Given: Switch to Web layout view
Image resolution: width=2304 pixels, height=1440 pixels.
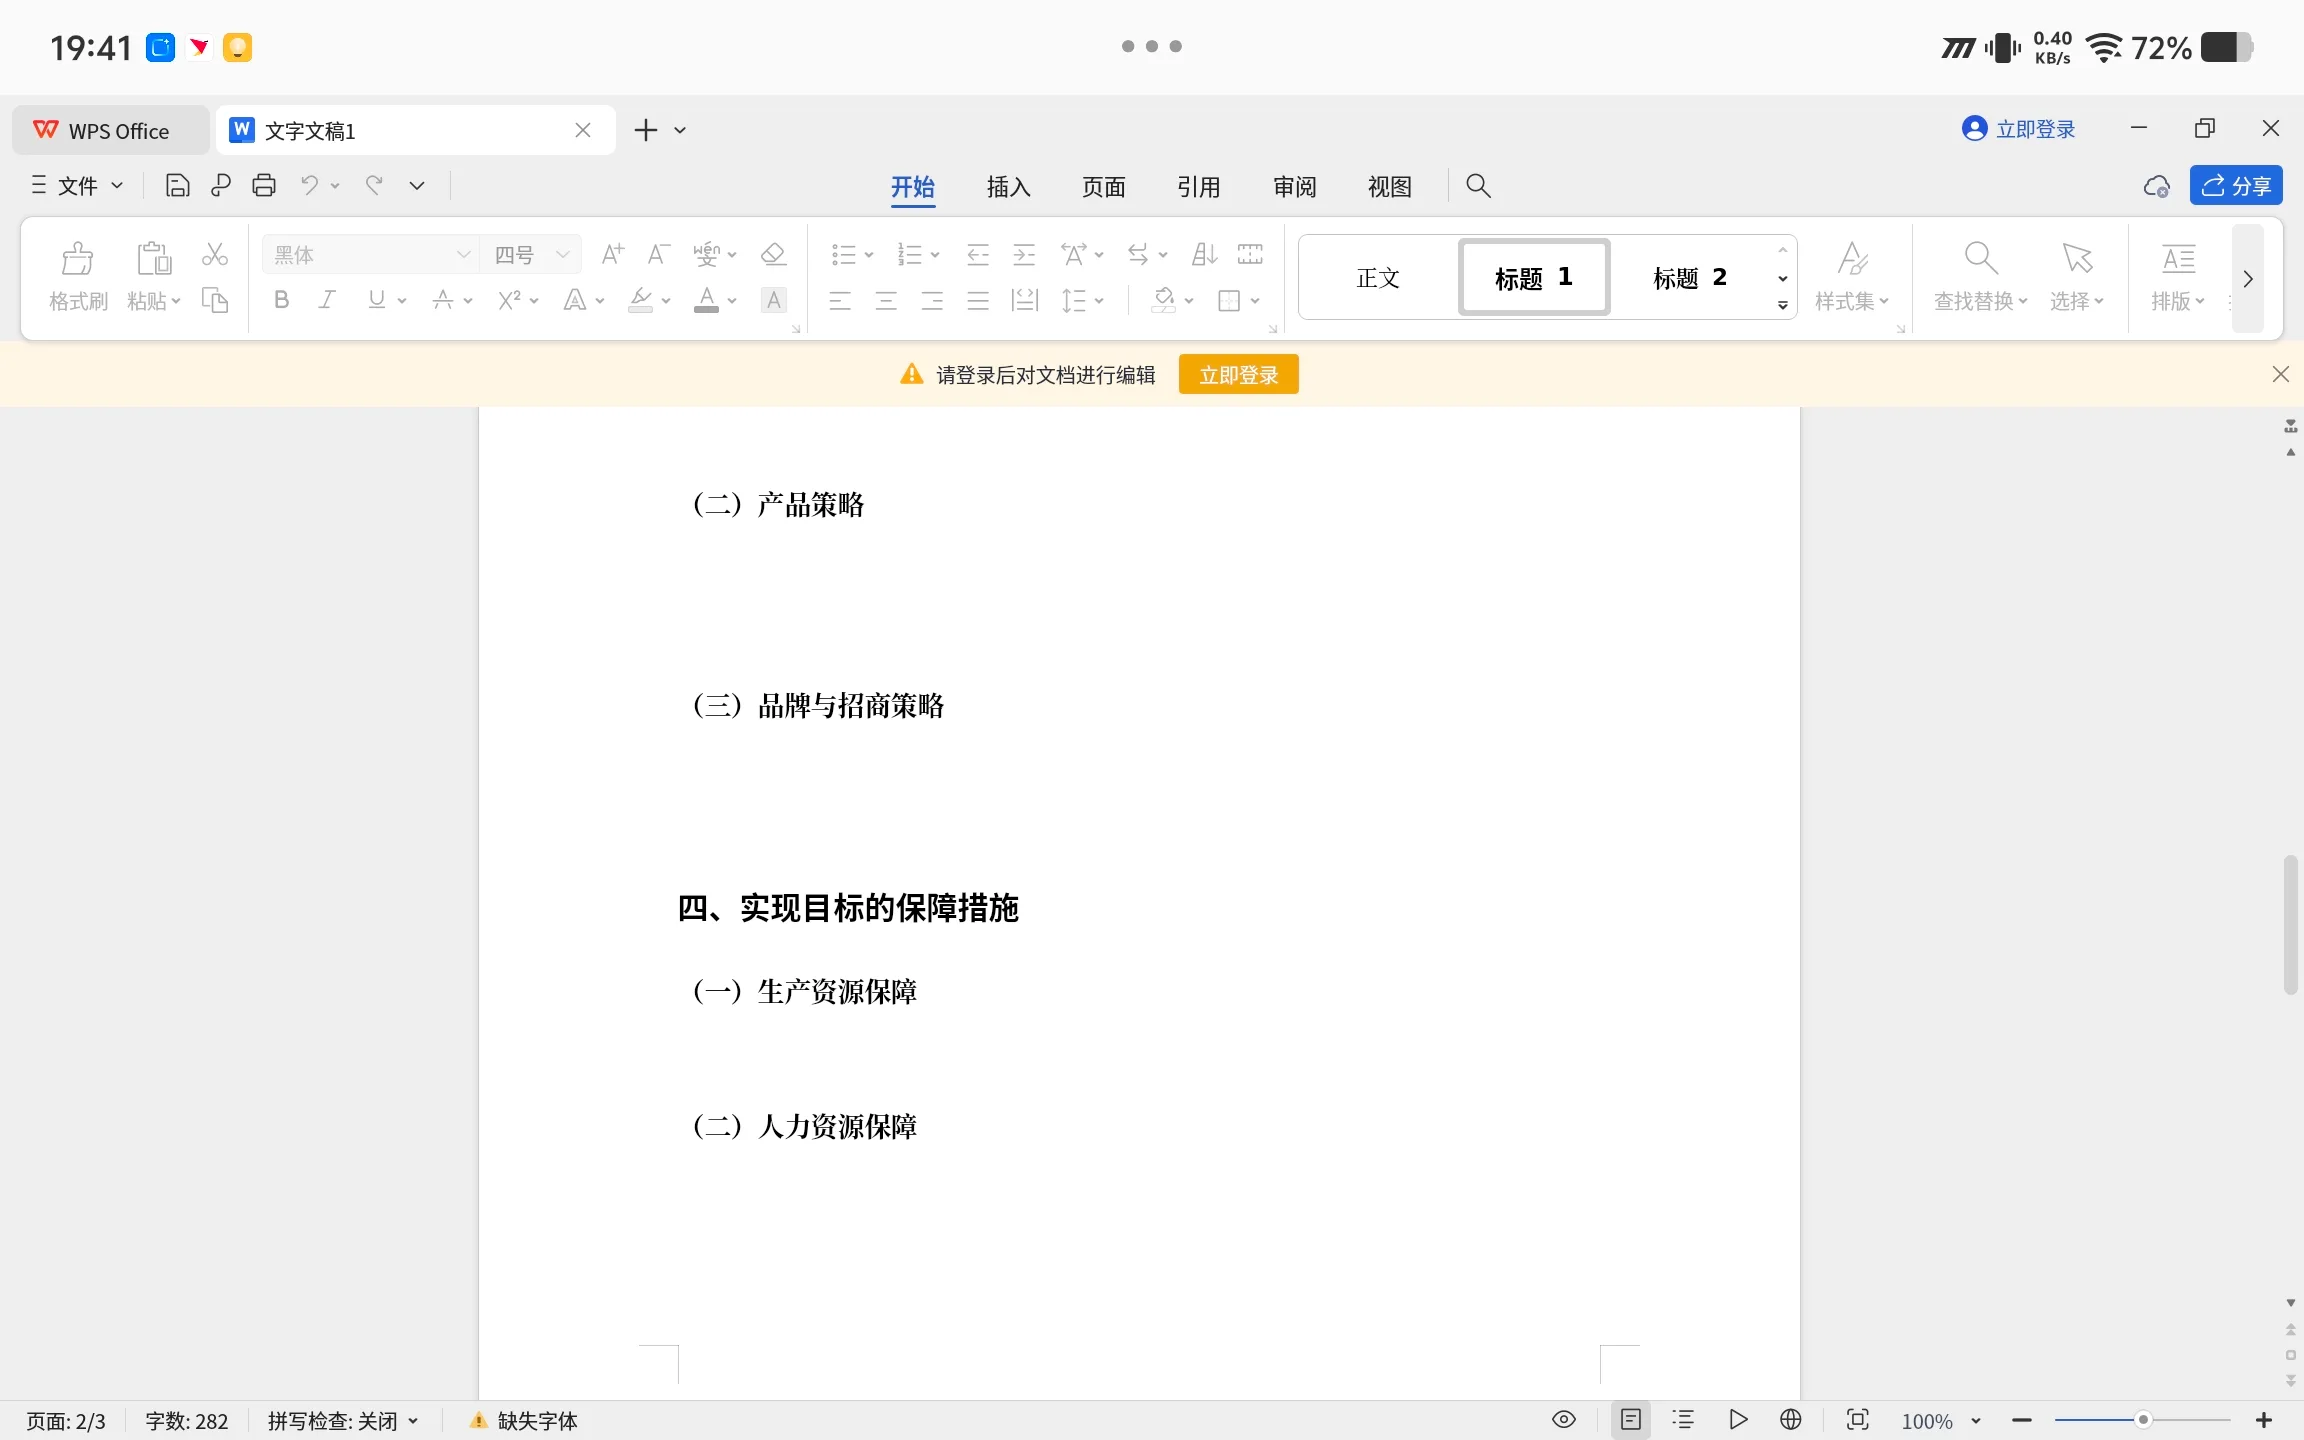Looking at the screenshot, I should coord(1791,1420).
